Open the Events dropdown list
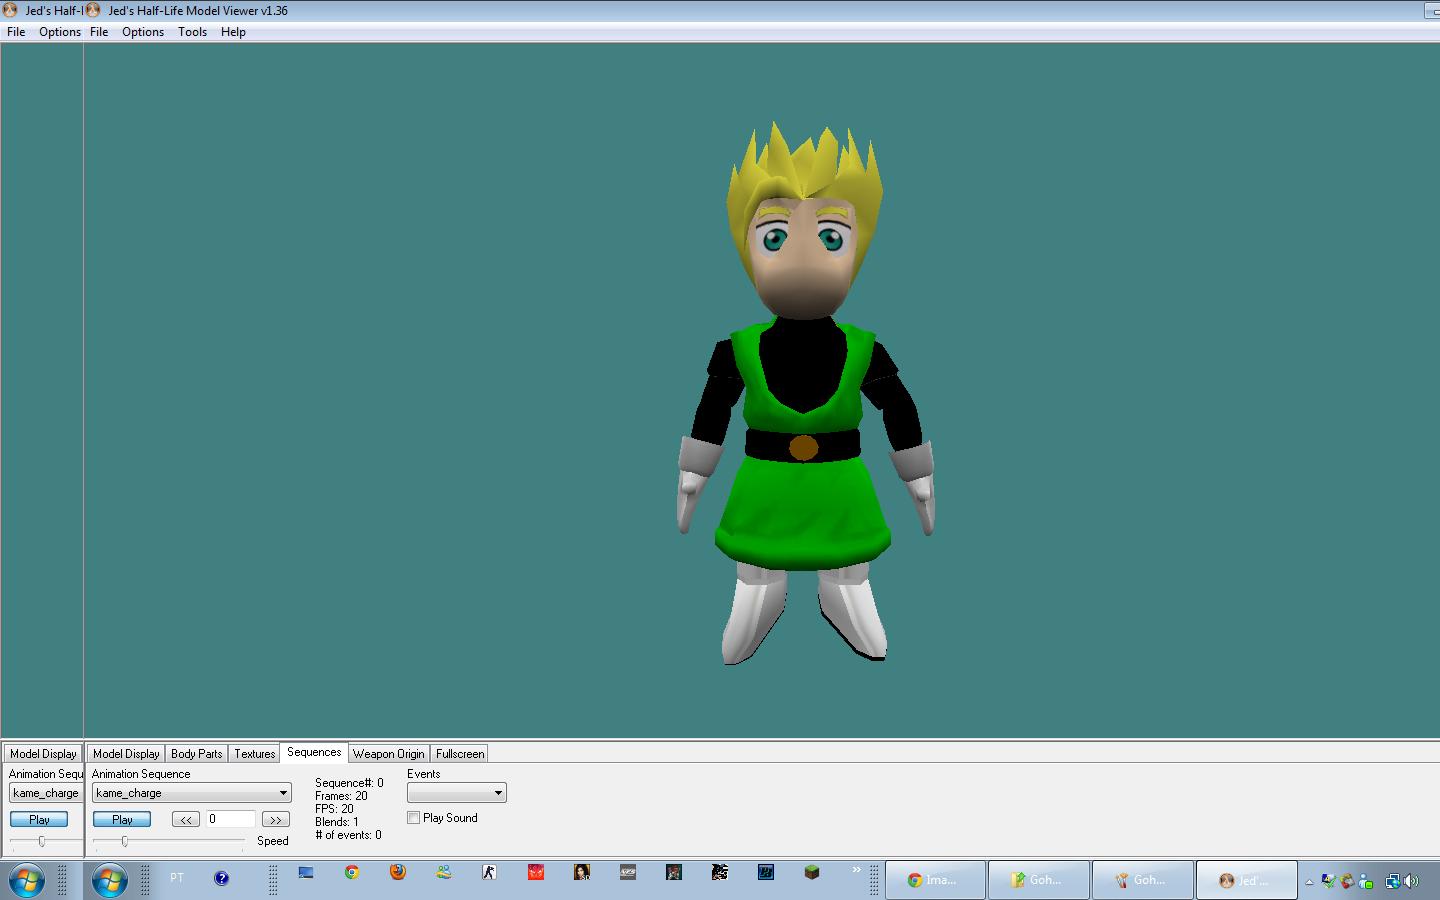Viewport: 1440px width, 900px height. click(457, 793)
